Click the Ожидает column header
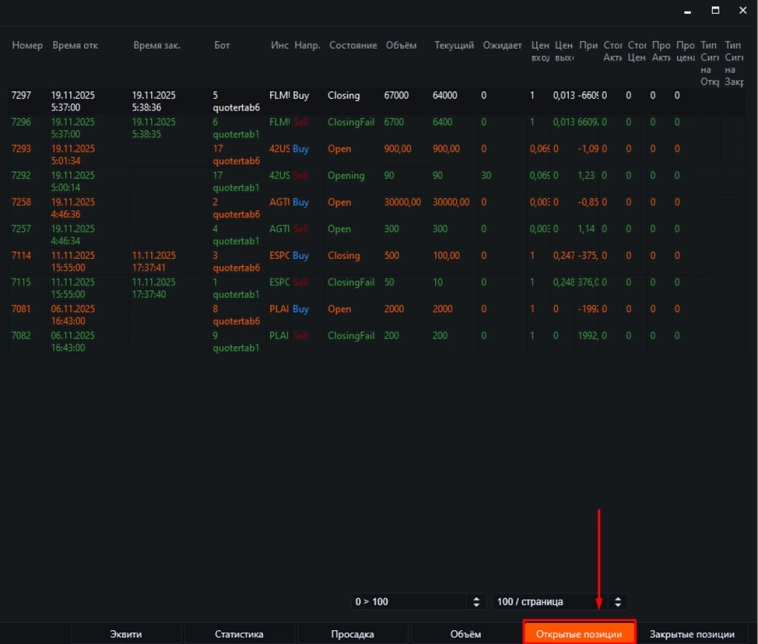Screen dimensions: 758x644 (501, 46)
